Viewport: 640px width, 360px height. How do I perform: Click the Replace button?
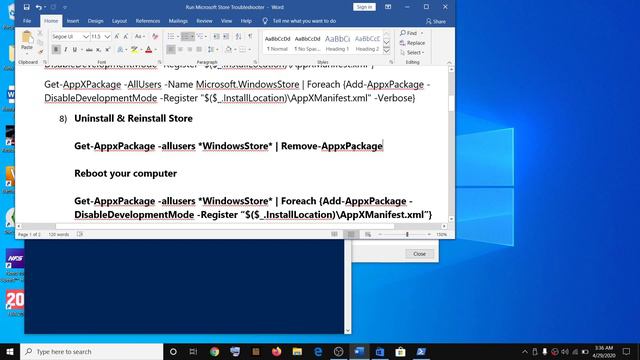[413, 43]
